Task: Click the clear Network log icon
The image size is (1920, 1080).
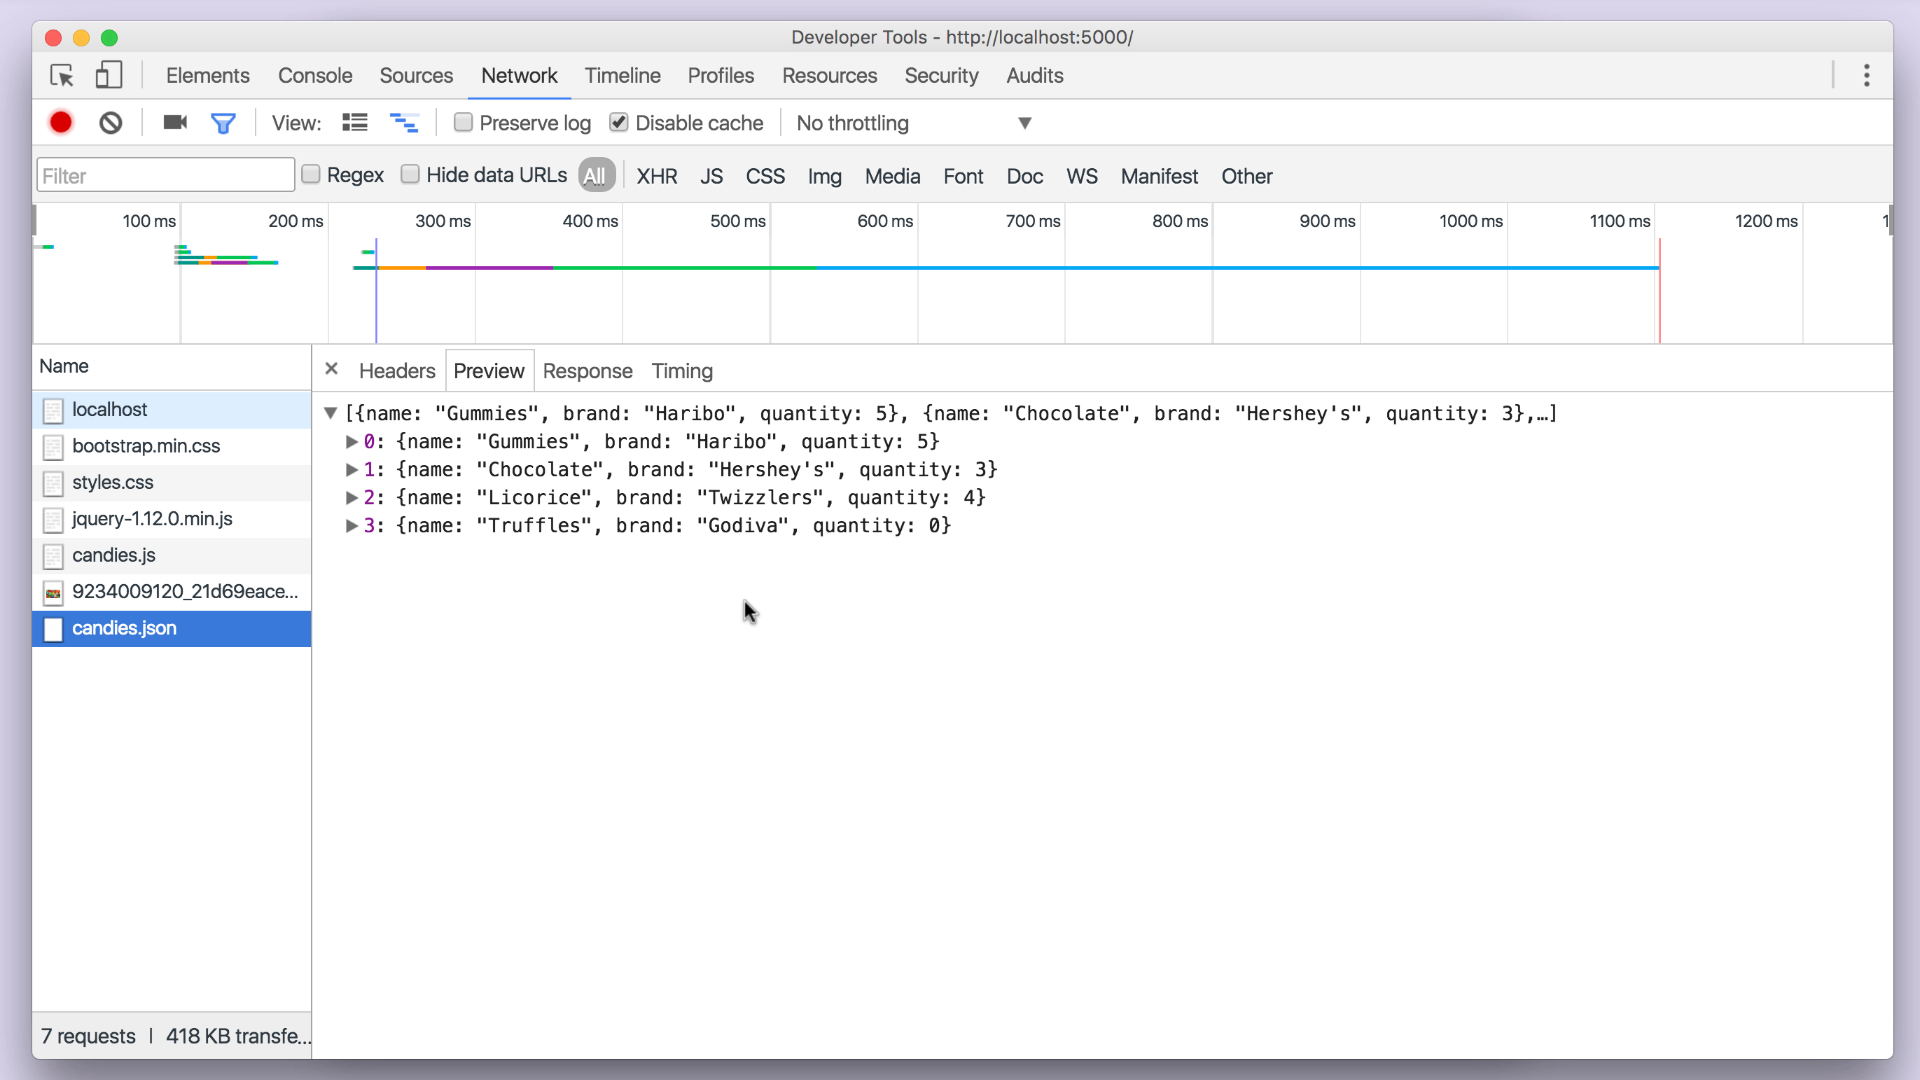Action: 111,121
